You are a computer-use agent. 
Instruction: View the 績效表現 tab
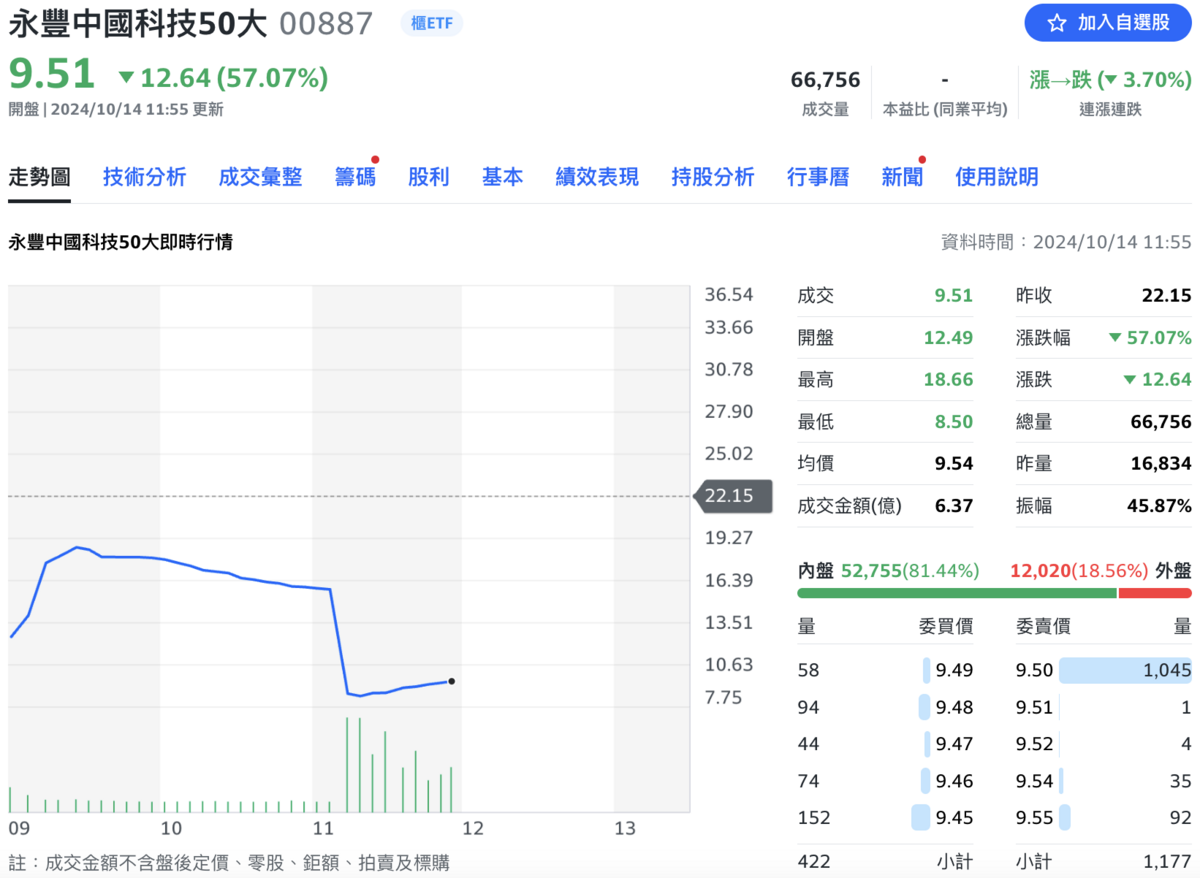pyautogui.click(x=597, y=177)
